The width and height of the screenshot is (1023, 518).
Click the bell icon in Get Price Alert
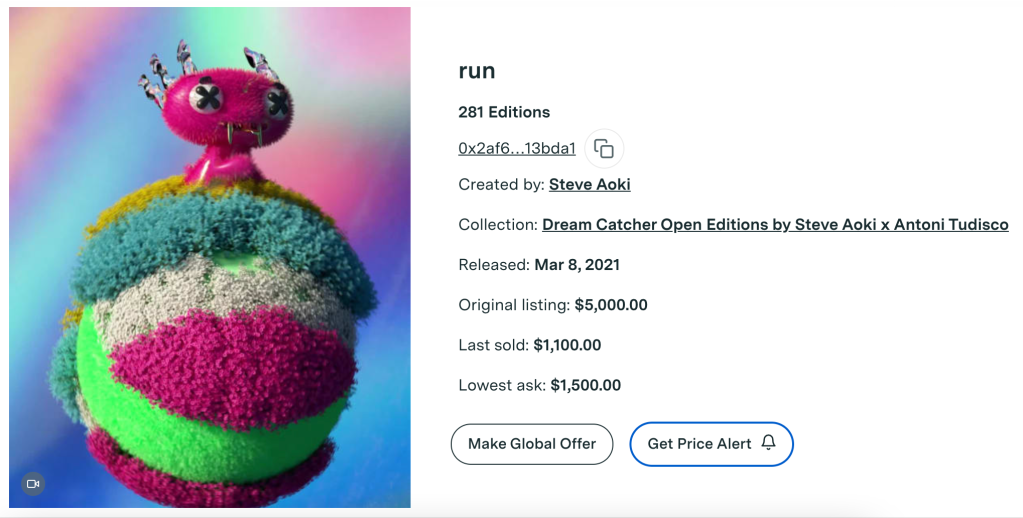pyautogui.click(x=768, y=443)
